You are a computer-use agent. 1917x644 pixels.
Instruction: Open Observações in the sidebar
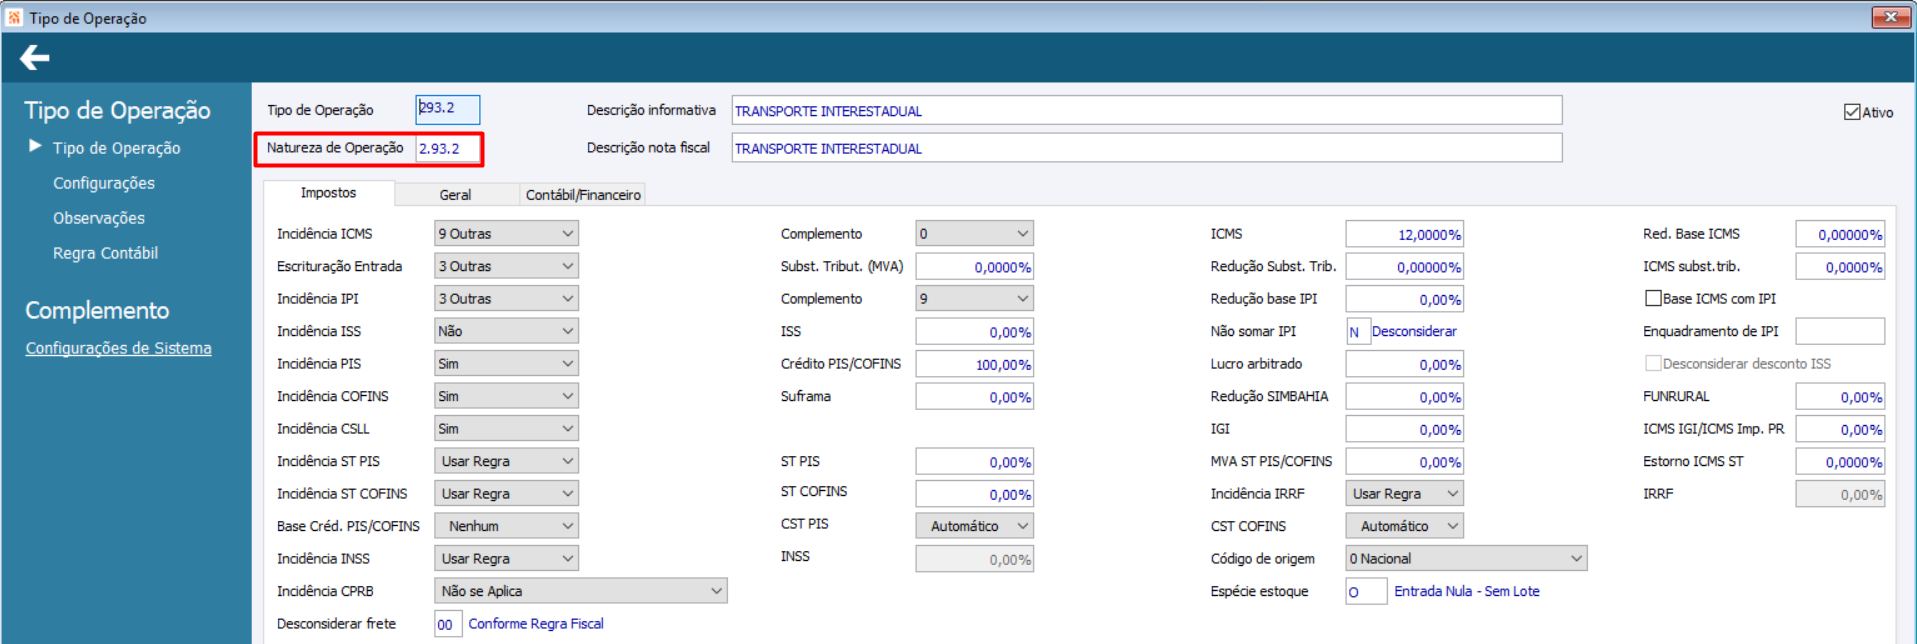[x=98, y=218]
